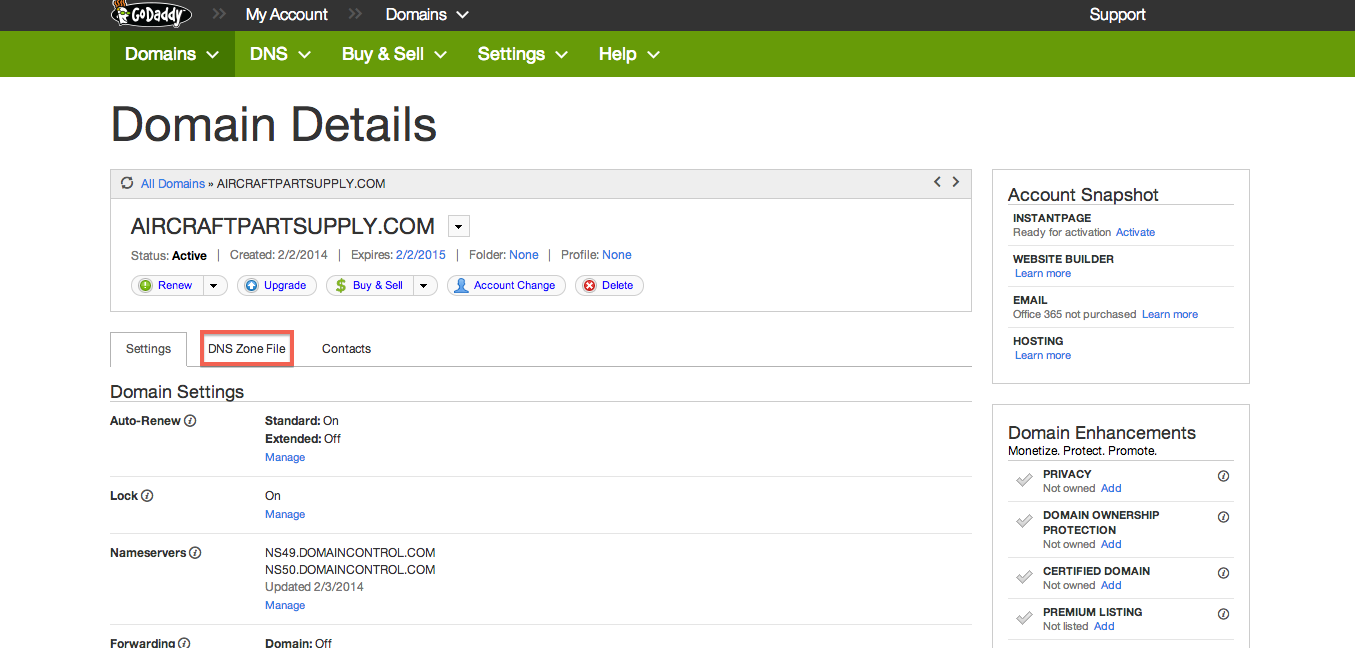Open My Account in top bar
This screenshot has width=1355, height=648.
287,14
